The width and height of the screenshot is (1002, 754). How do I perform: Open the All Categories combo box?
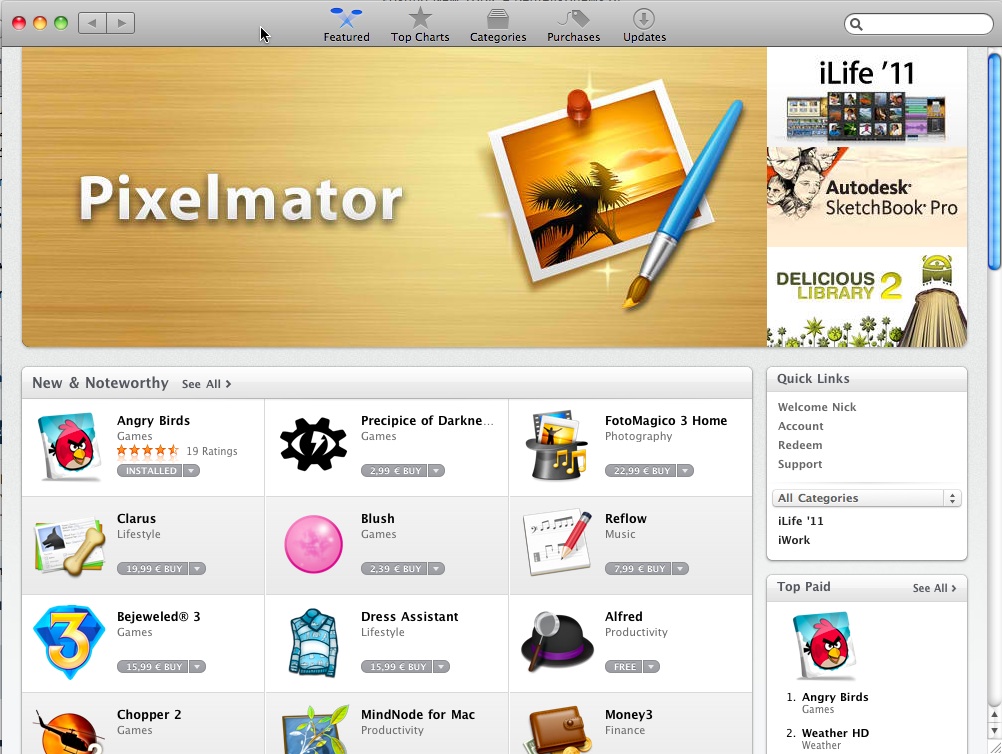click(x=866, y=498)
